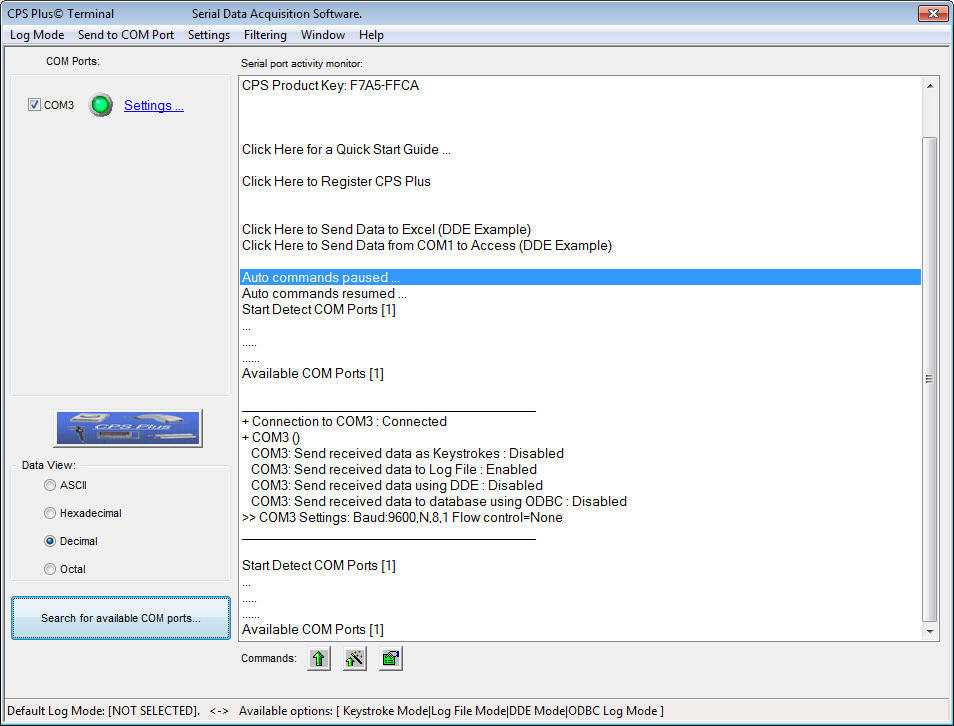Open the Log Mode menu
954x726 pixels.
pyautogui.click(x=37, y=35)
